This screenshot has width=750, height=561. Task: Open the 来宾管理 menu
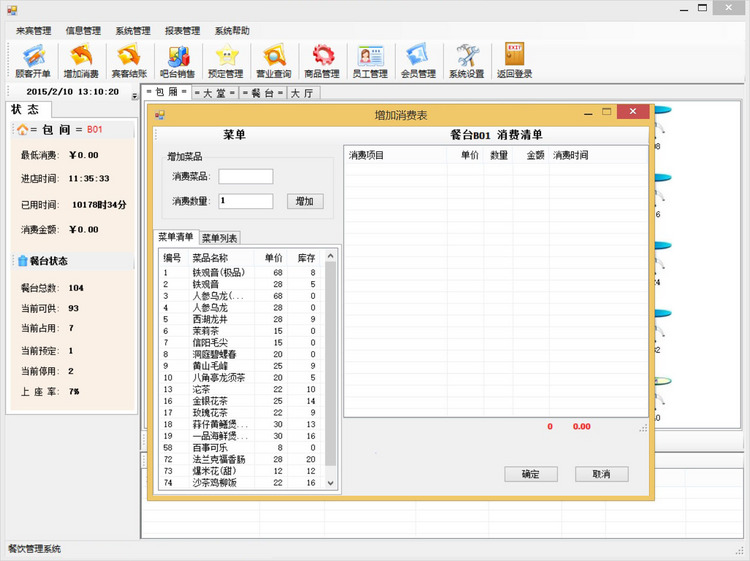pyautogui.click(x=34, y=31)
